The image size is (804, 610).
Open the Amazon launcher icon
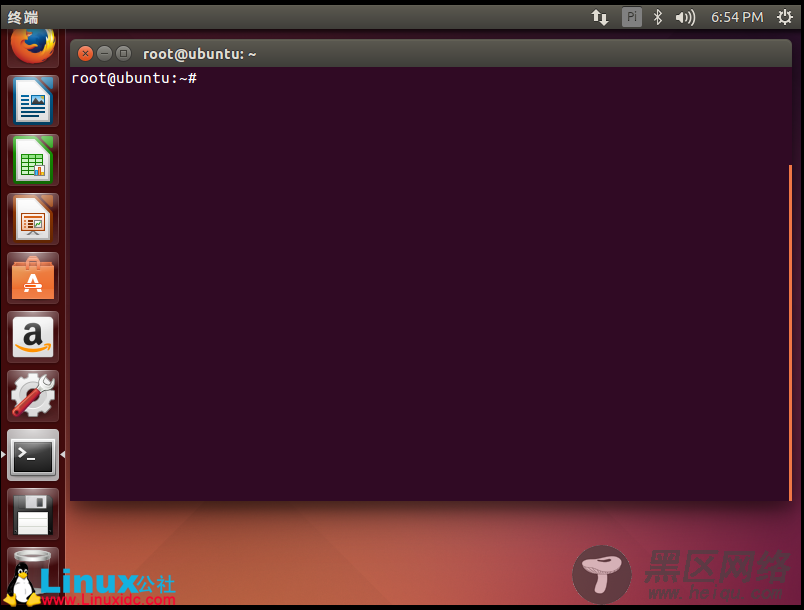click(x=33, y=337)
